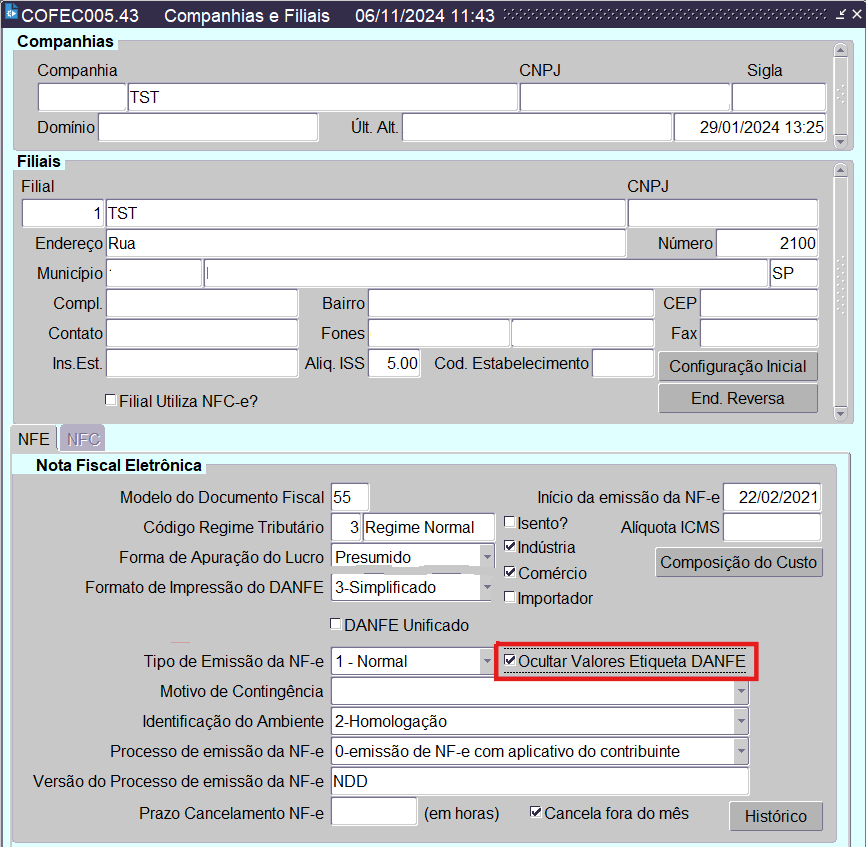Tick the DANFE Unificado checkbox

pos(336,625)
